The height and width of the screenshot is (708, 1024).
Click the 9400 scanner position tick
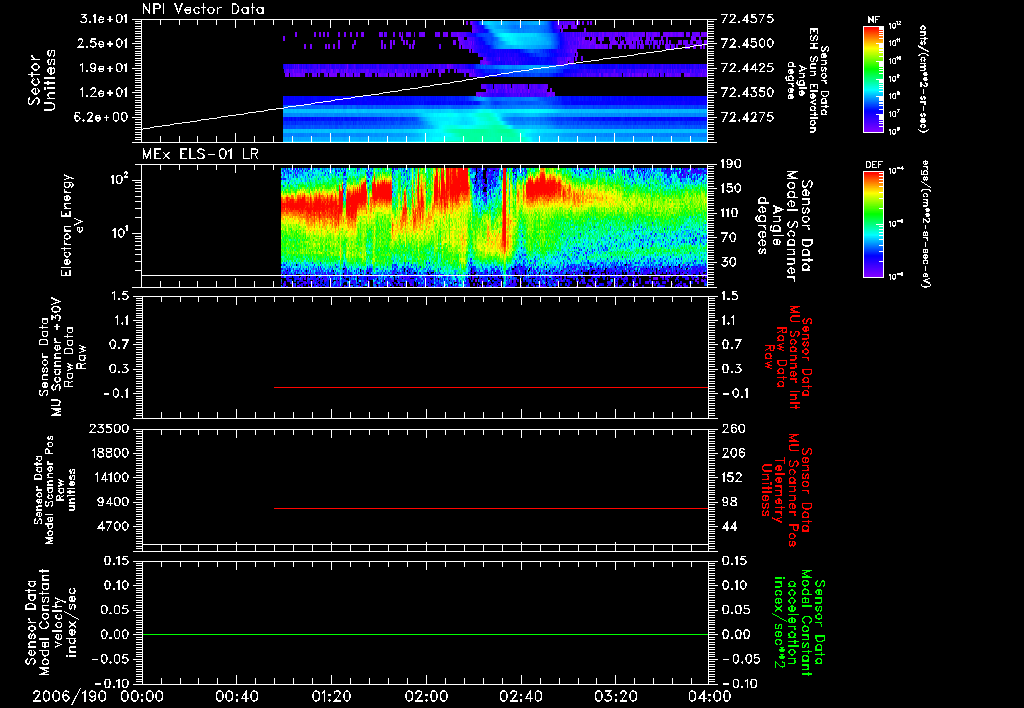click(x=113, y=502)
